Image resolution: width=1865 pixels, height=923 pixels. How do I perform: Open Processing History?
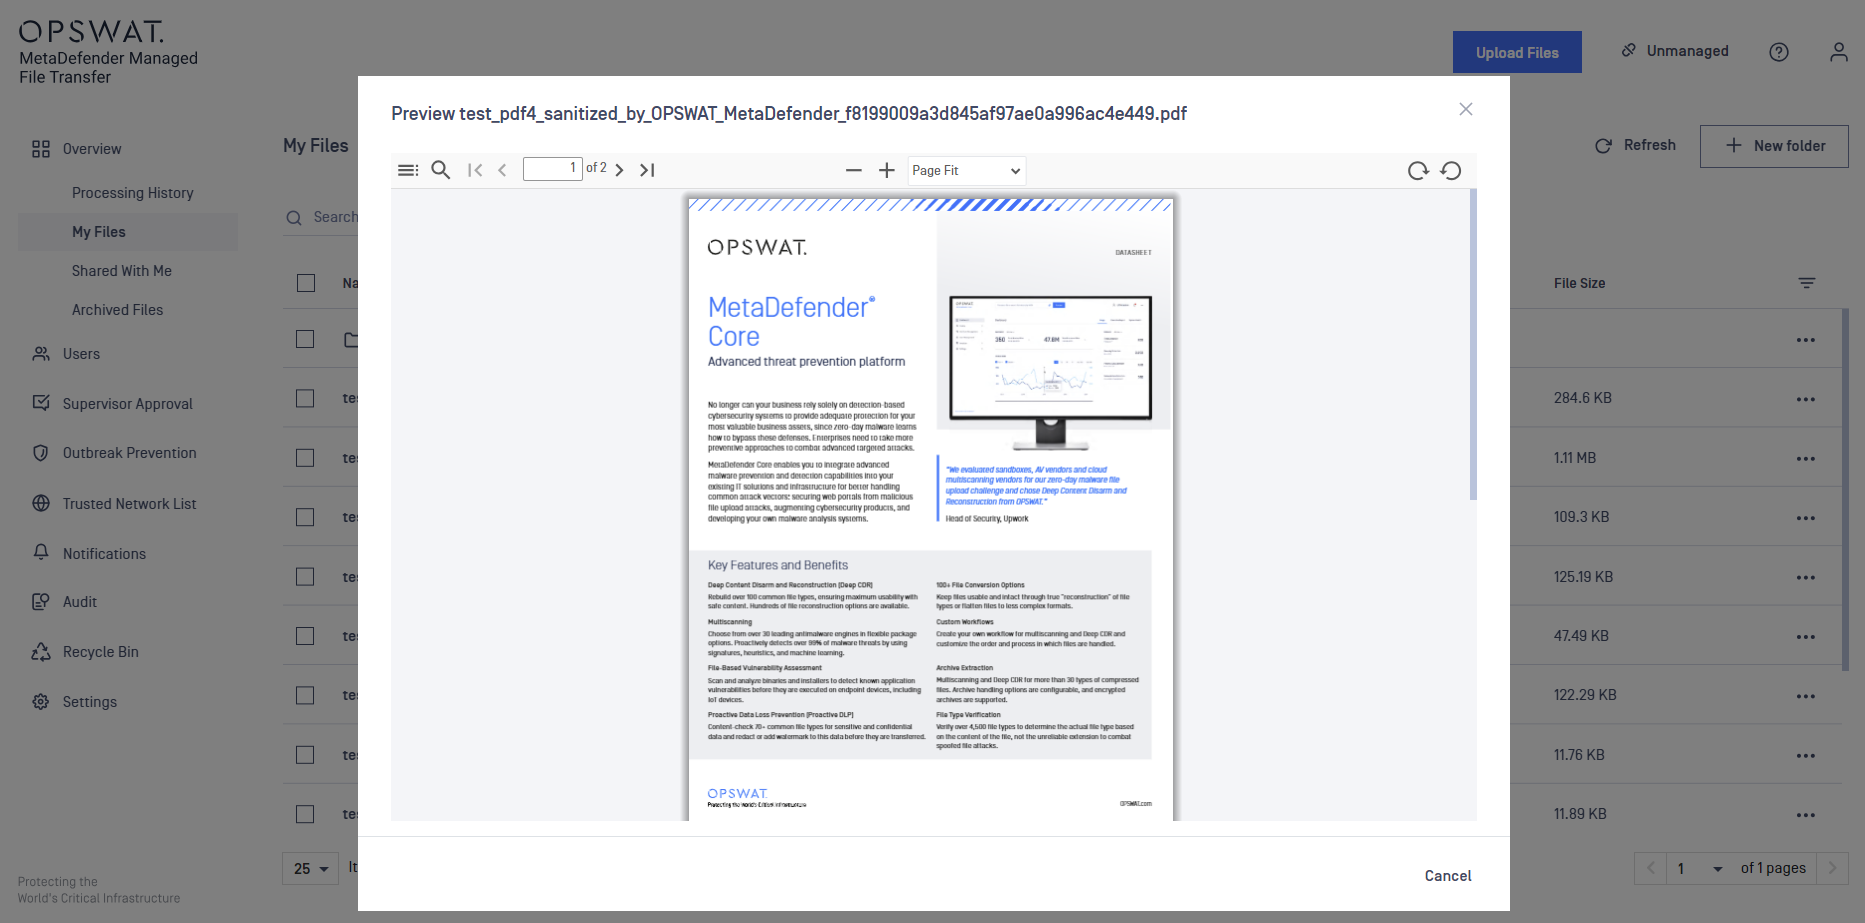(133, 193)
